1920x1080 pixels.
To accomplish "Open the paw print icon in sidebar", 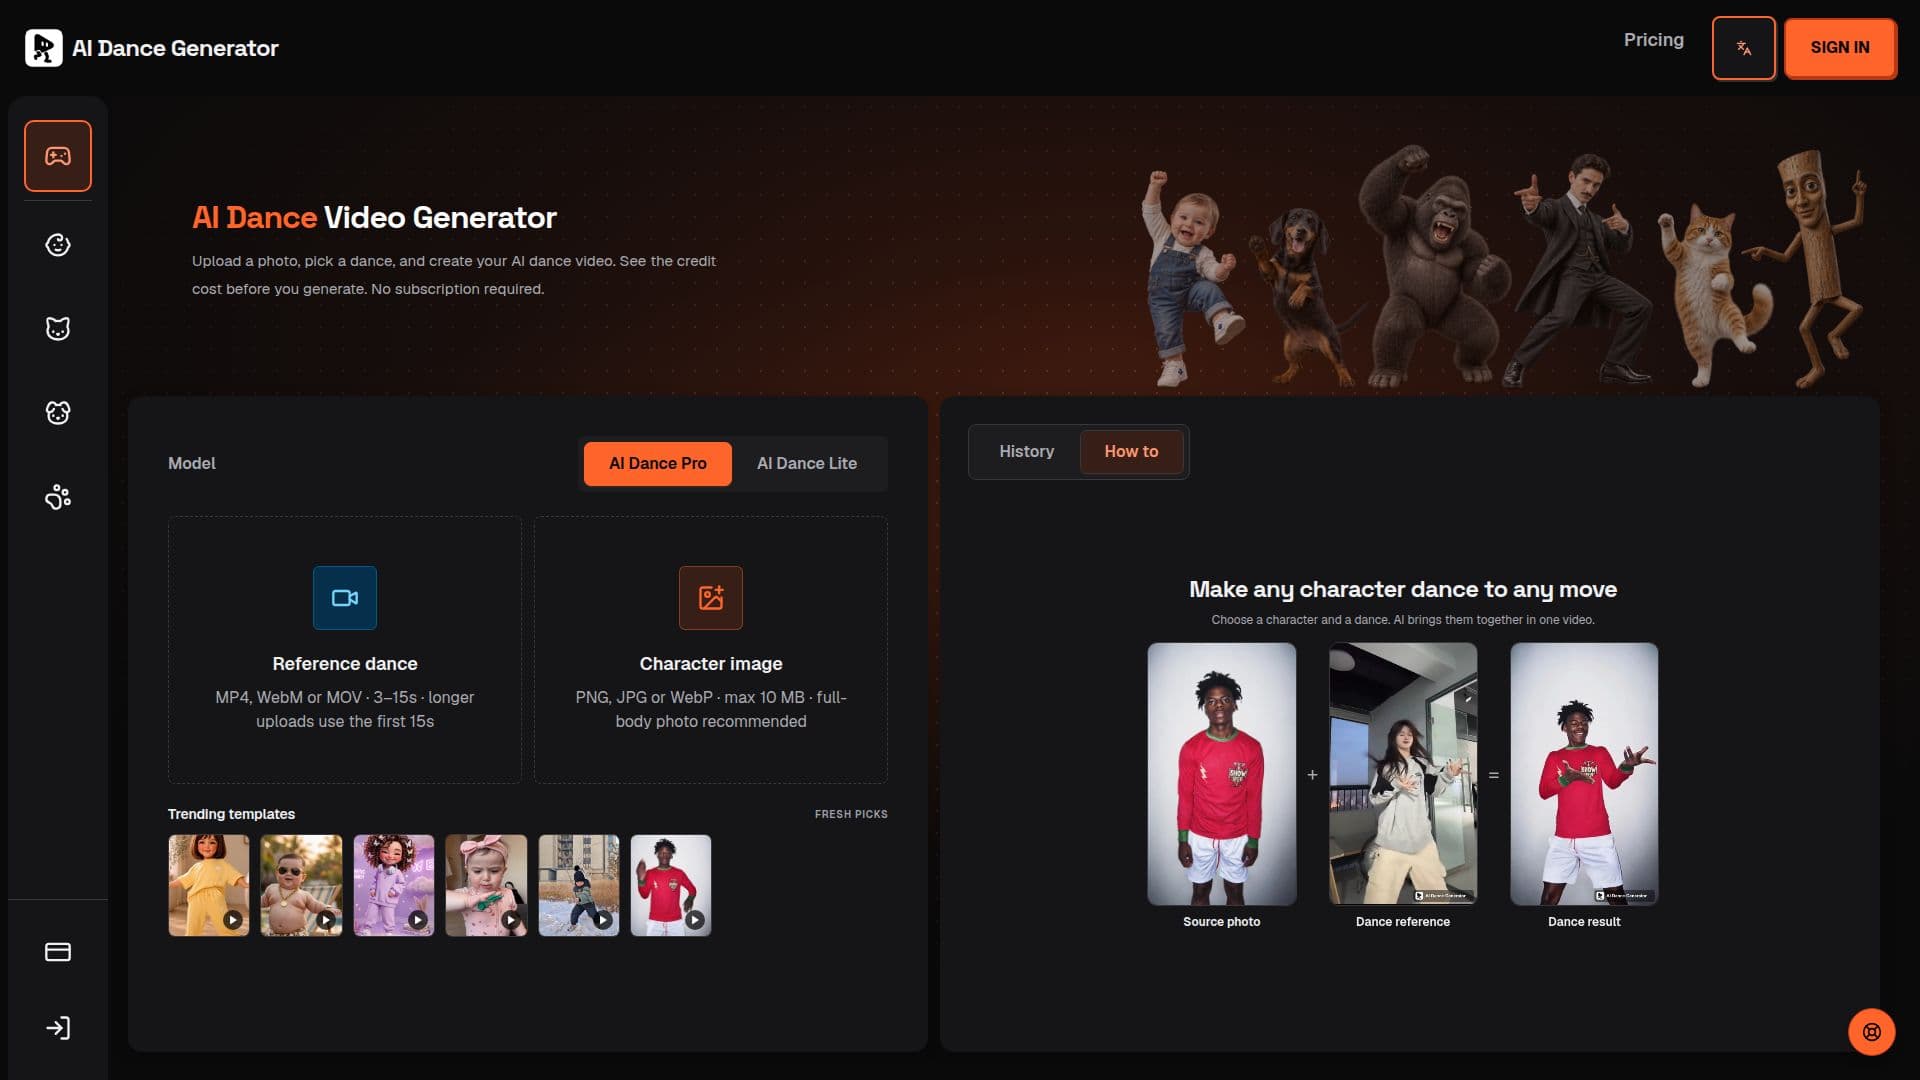I will coord(58,497).
